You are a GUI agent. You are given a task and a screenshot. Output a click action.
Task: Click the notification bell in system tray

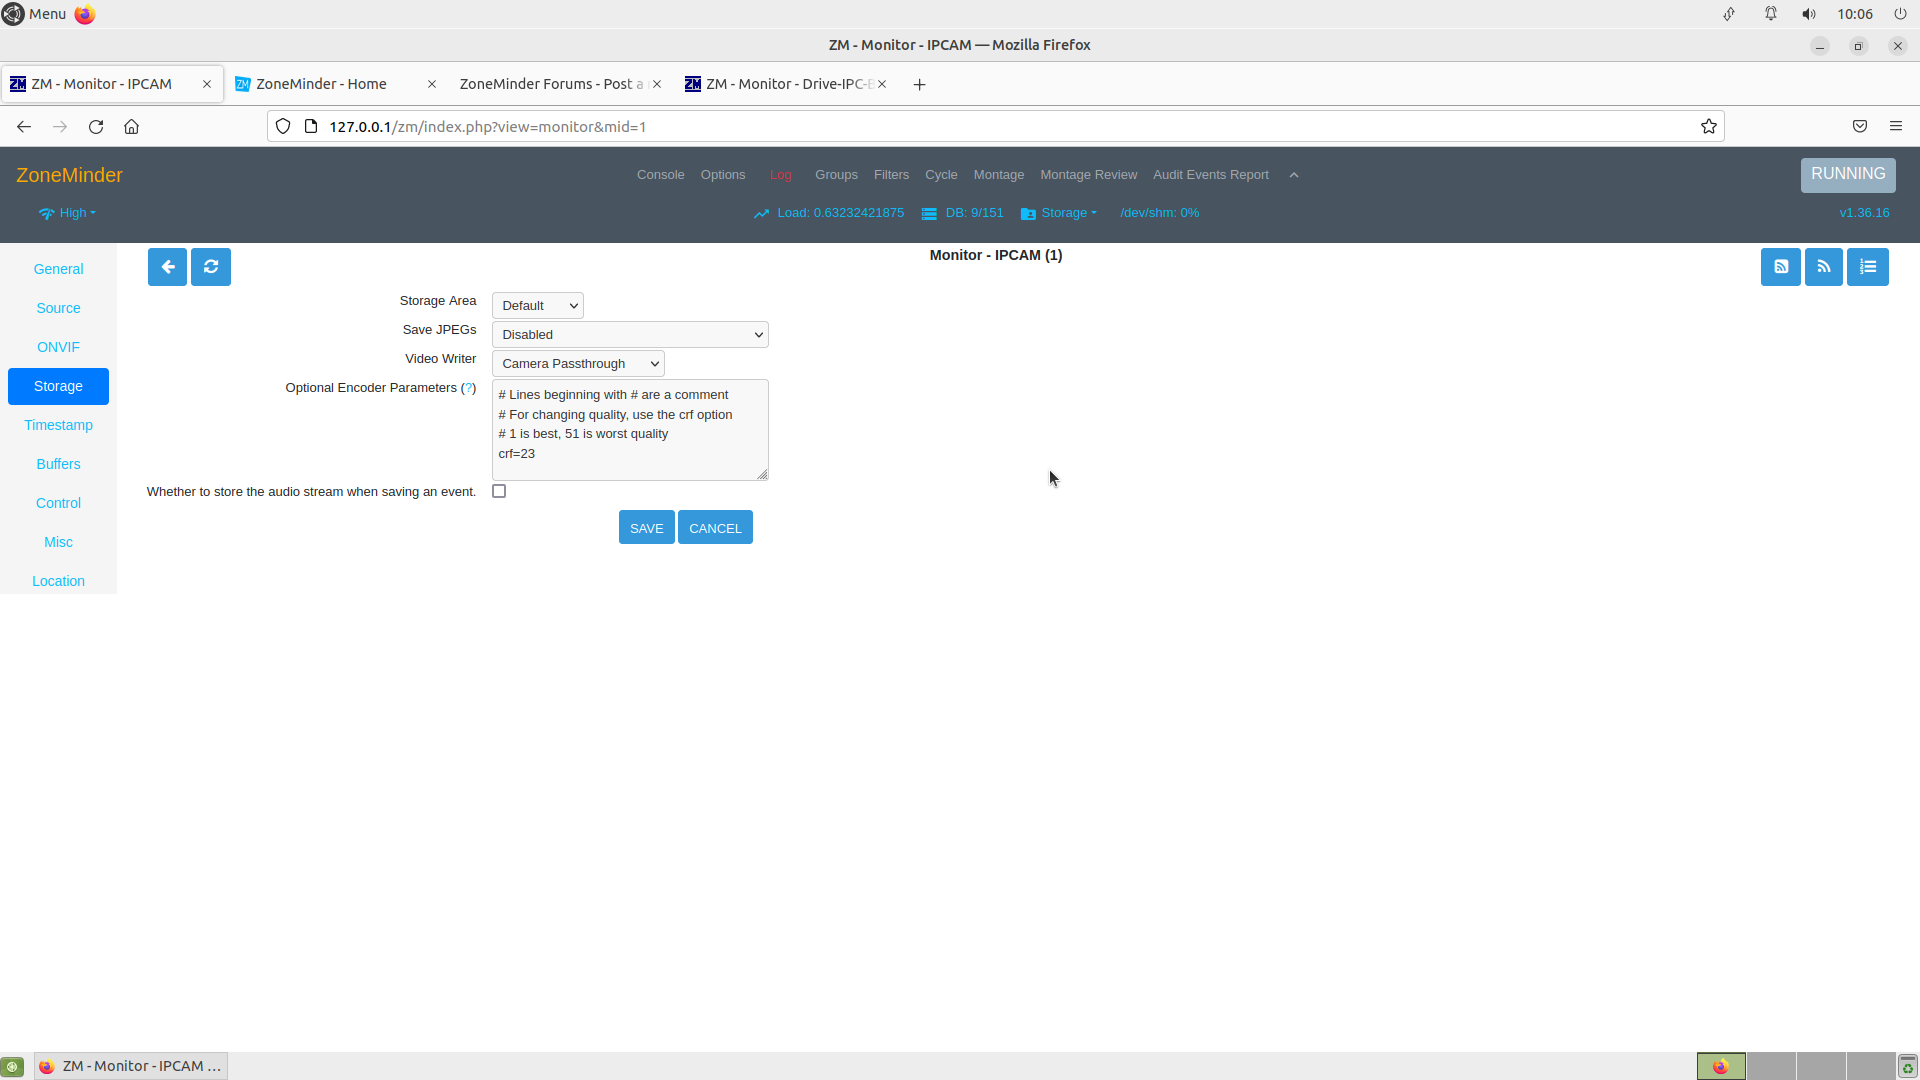tap(1771, 14)
